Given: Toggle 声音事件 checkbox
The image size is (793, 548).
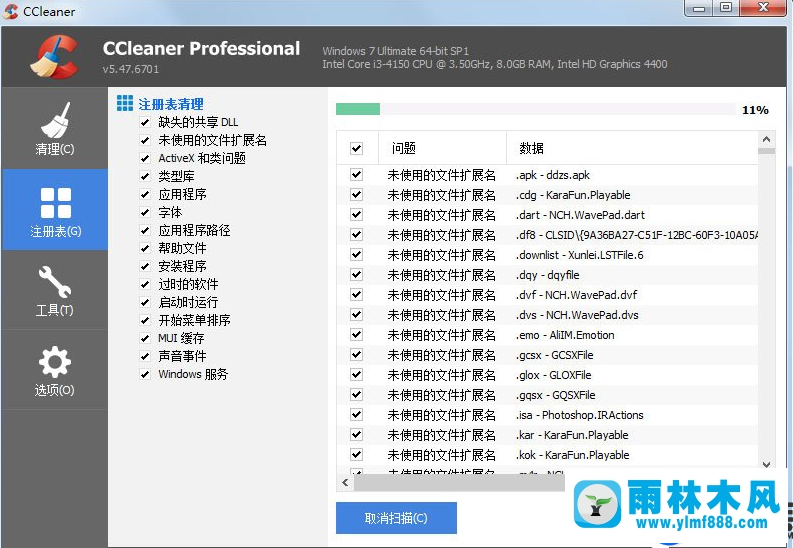Looking at the screenshot, I should point(145,356).
